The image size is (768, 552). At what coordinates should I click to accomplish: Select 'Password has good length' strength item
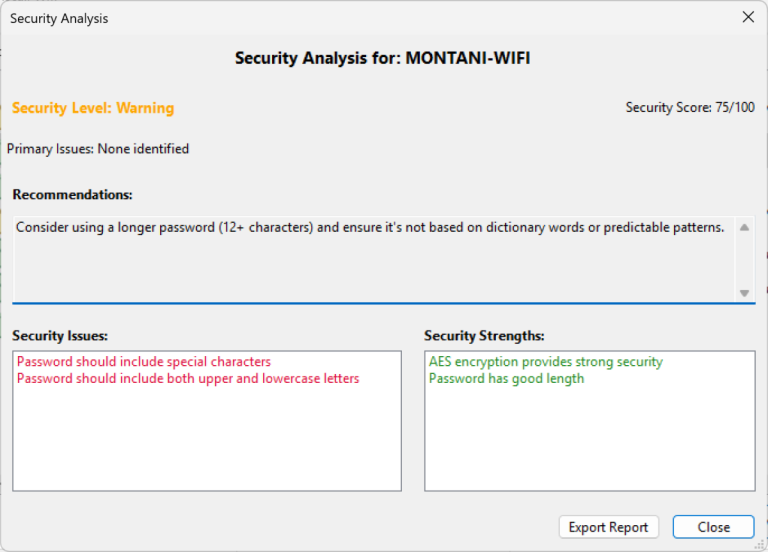(x=506, y=379)
